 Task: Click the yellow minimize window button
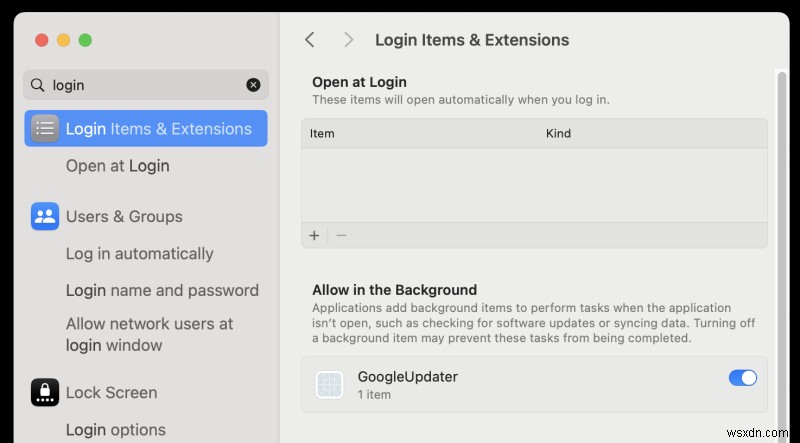63,40
